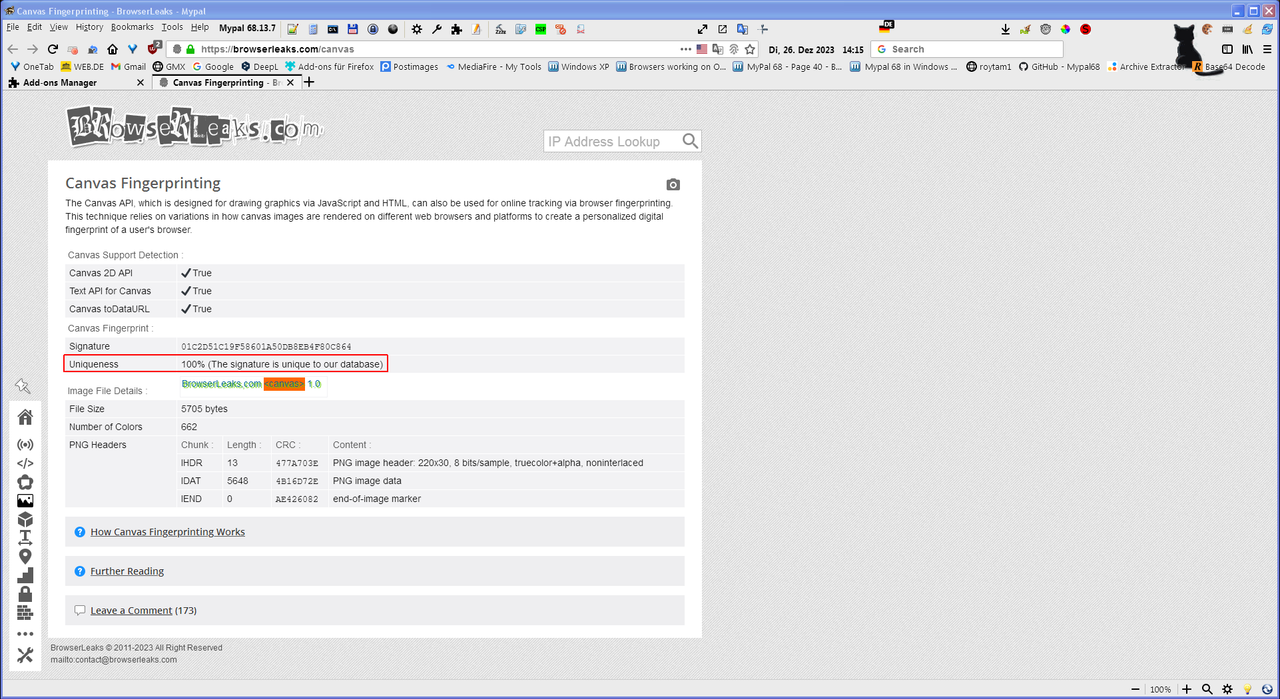
Task: Open a new tab with plus button
Action: tap(309, 82)
